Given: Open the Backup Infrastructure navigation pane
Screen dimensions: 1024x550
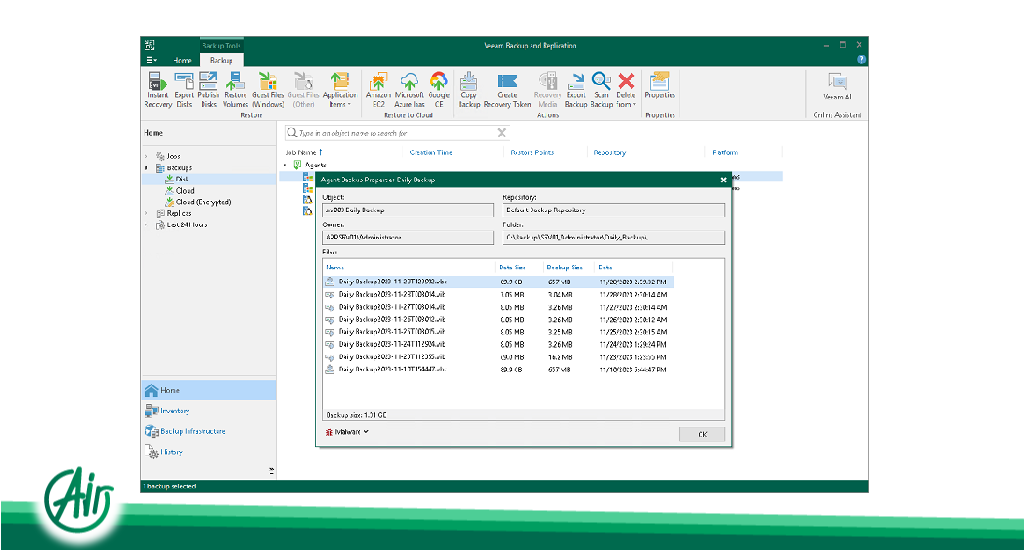Looking at the screenshot, I should coord(209,431).
